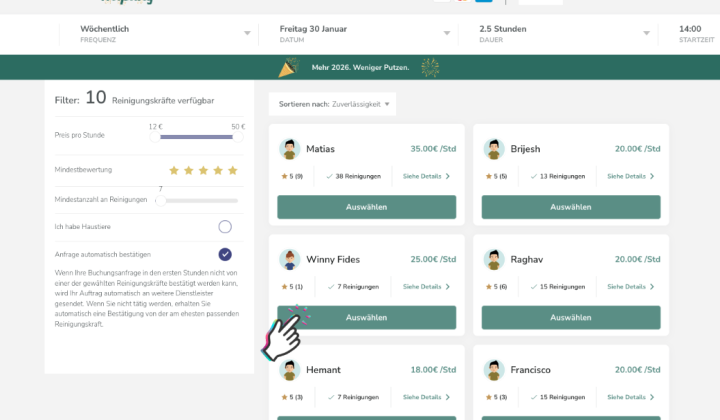720x420 pixels.
Task: Click Raghav's profile avatar
Action: [x=494, y=259]
